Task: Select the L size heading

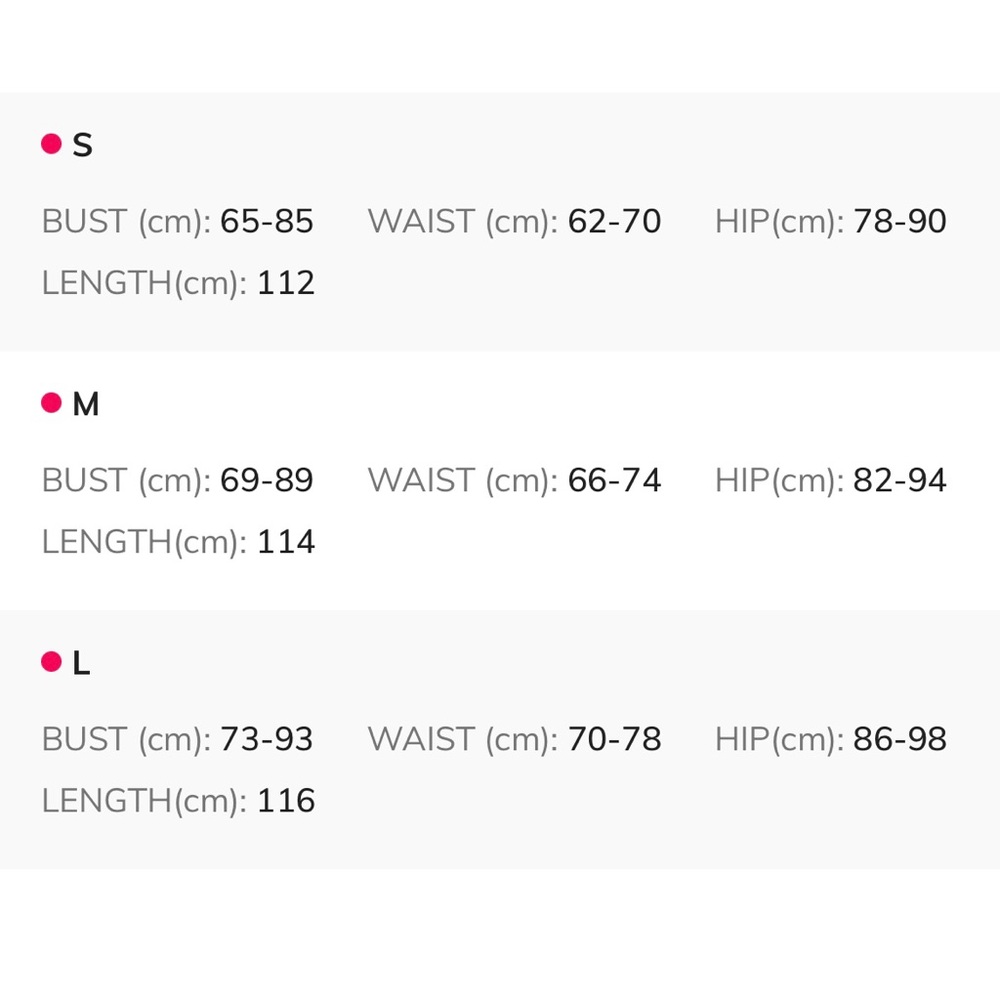Action: pyautogui.click(x=82, y=664)
